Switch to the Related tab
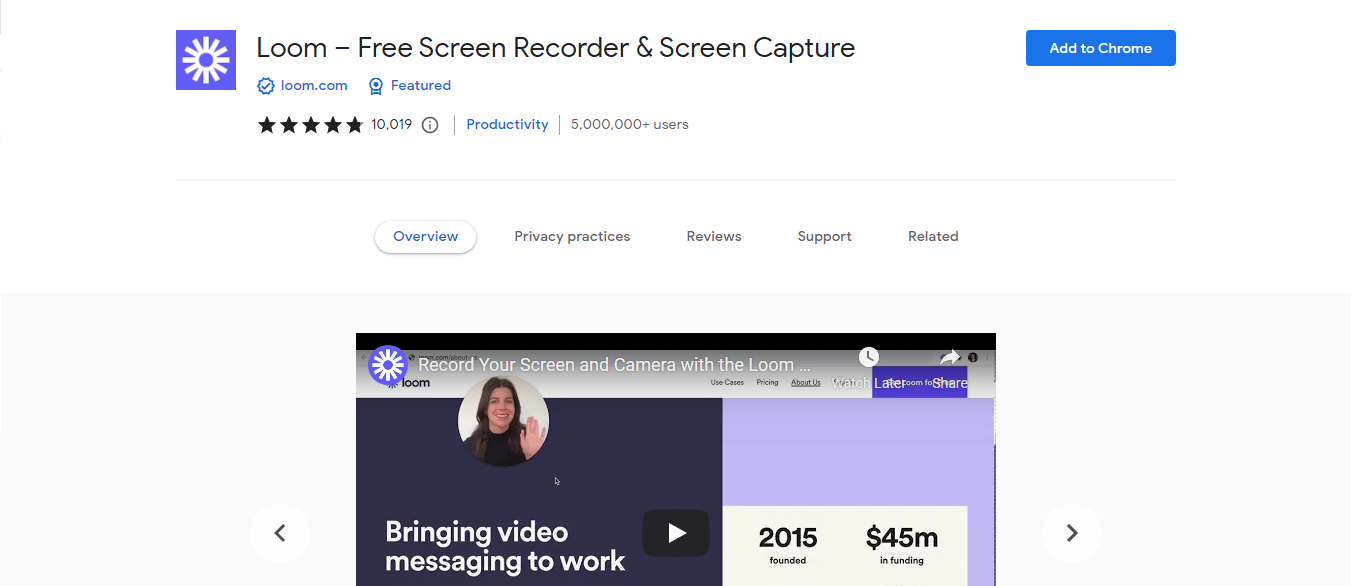The width and height of the screenshot is (1356, 586). (933, 237)
